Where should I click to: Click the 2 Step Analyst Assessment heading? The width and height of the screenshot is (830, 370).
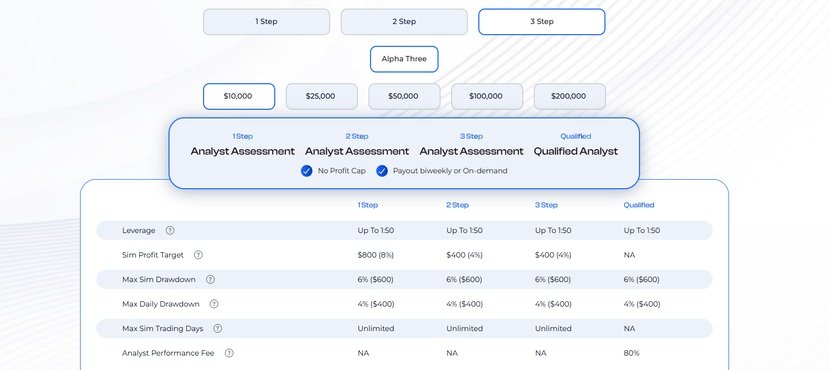(x=357, y=151)
